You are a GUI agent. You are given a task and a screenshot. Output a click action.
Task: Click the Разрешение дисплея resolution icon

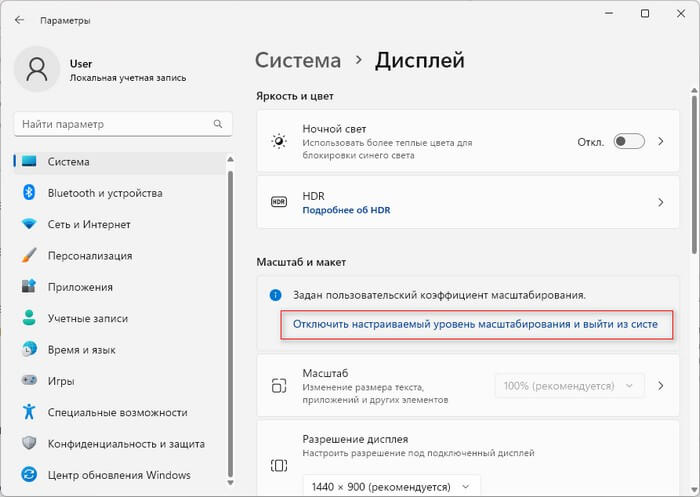click(x=279, y=466)
